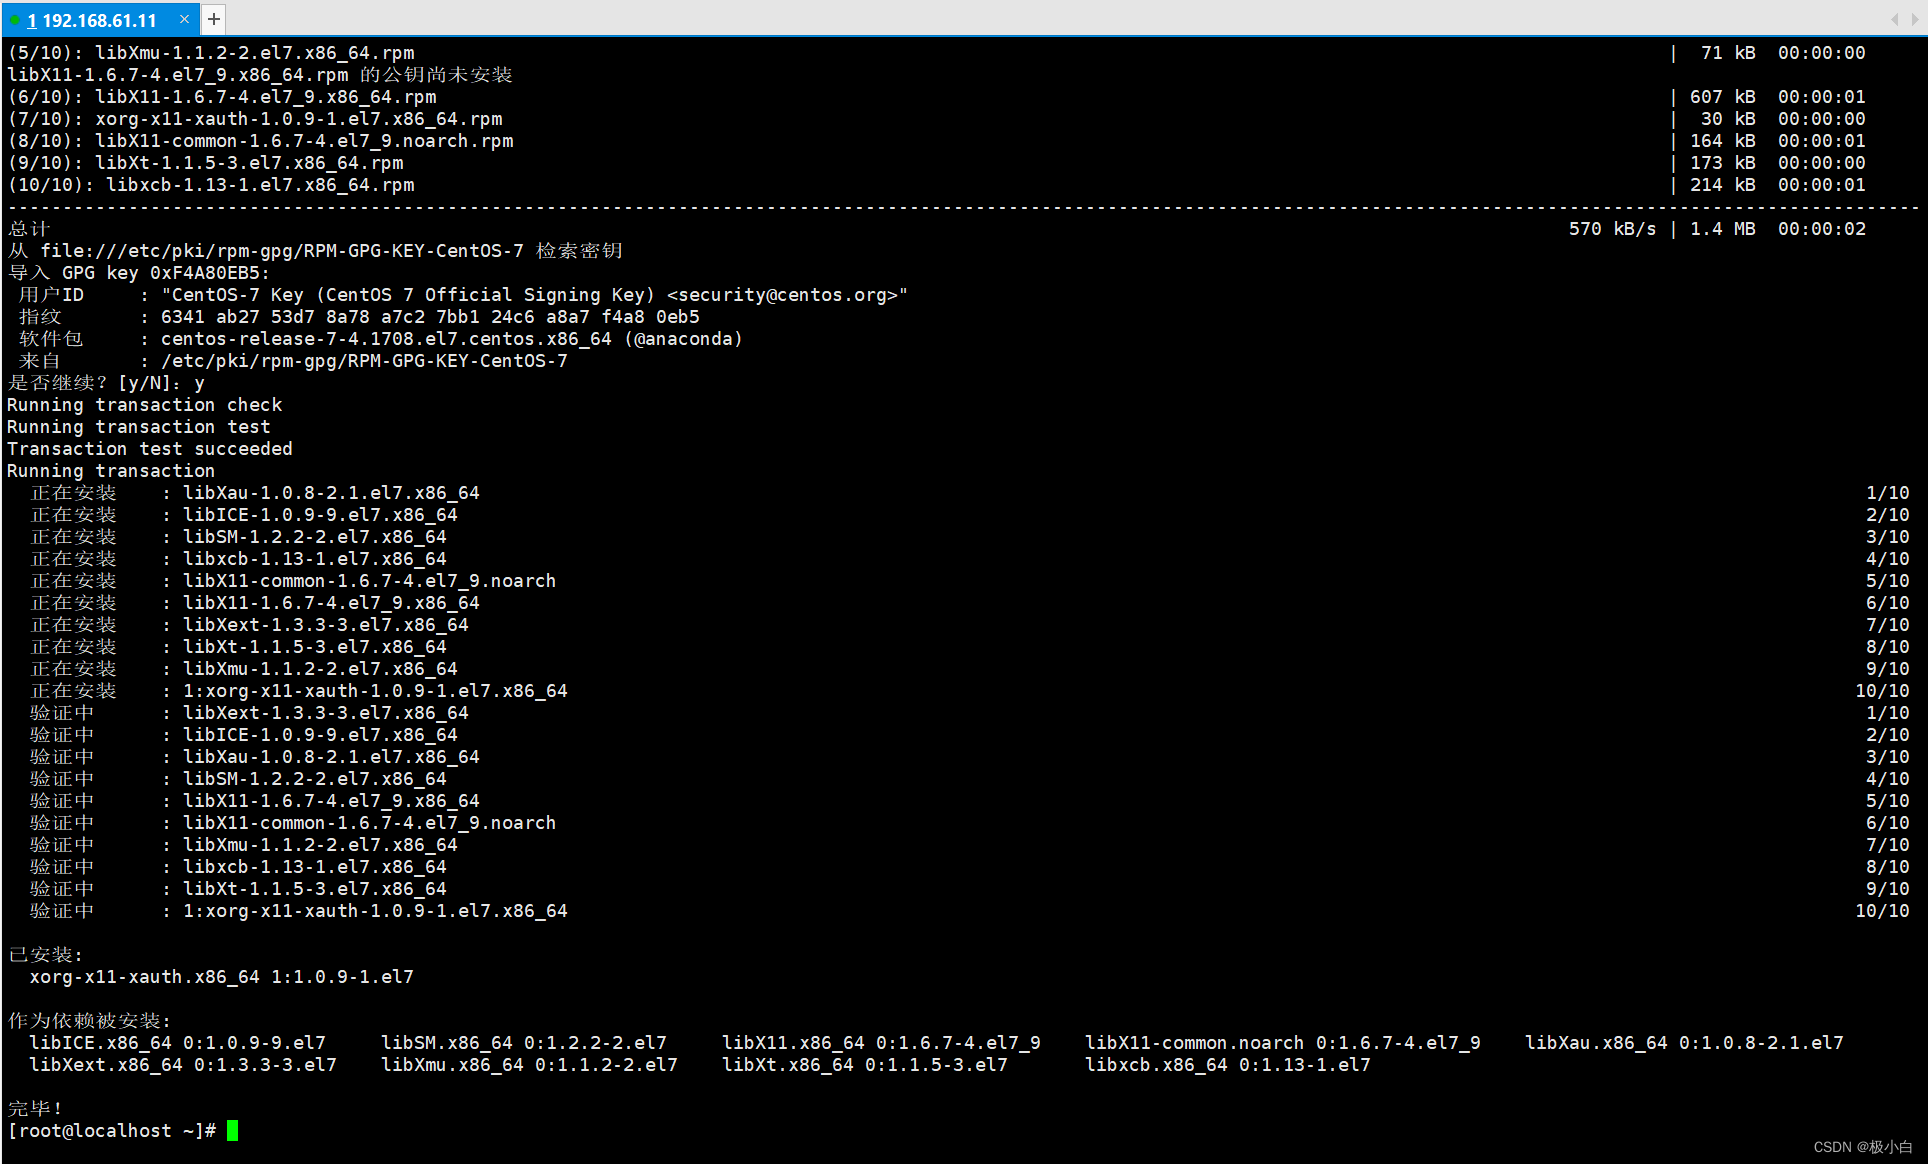Screen dimensions: 1928x1164
Task: Click the GPG fingerprint 6341 ab27 line
Action: point(430,317)
